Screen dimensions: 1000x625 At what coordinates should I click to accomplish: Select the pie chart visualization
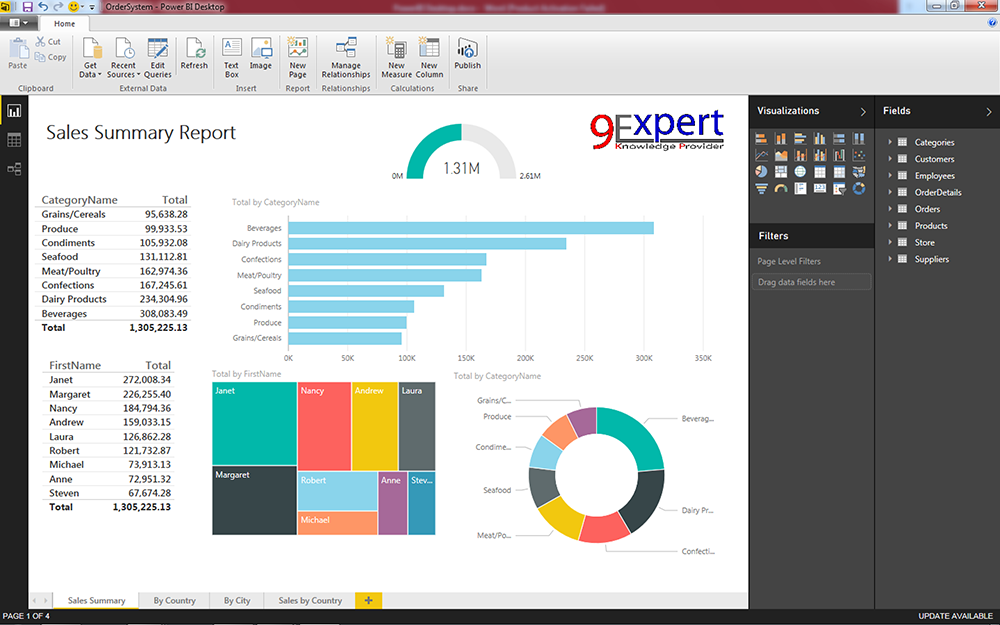coord(761,172)
